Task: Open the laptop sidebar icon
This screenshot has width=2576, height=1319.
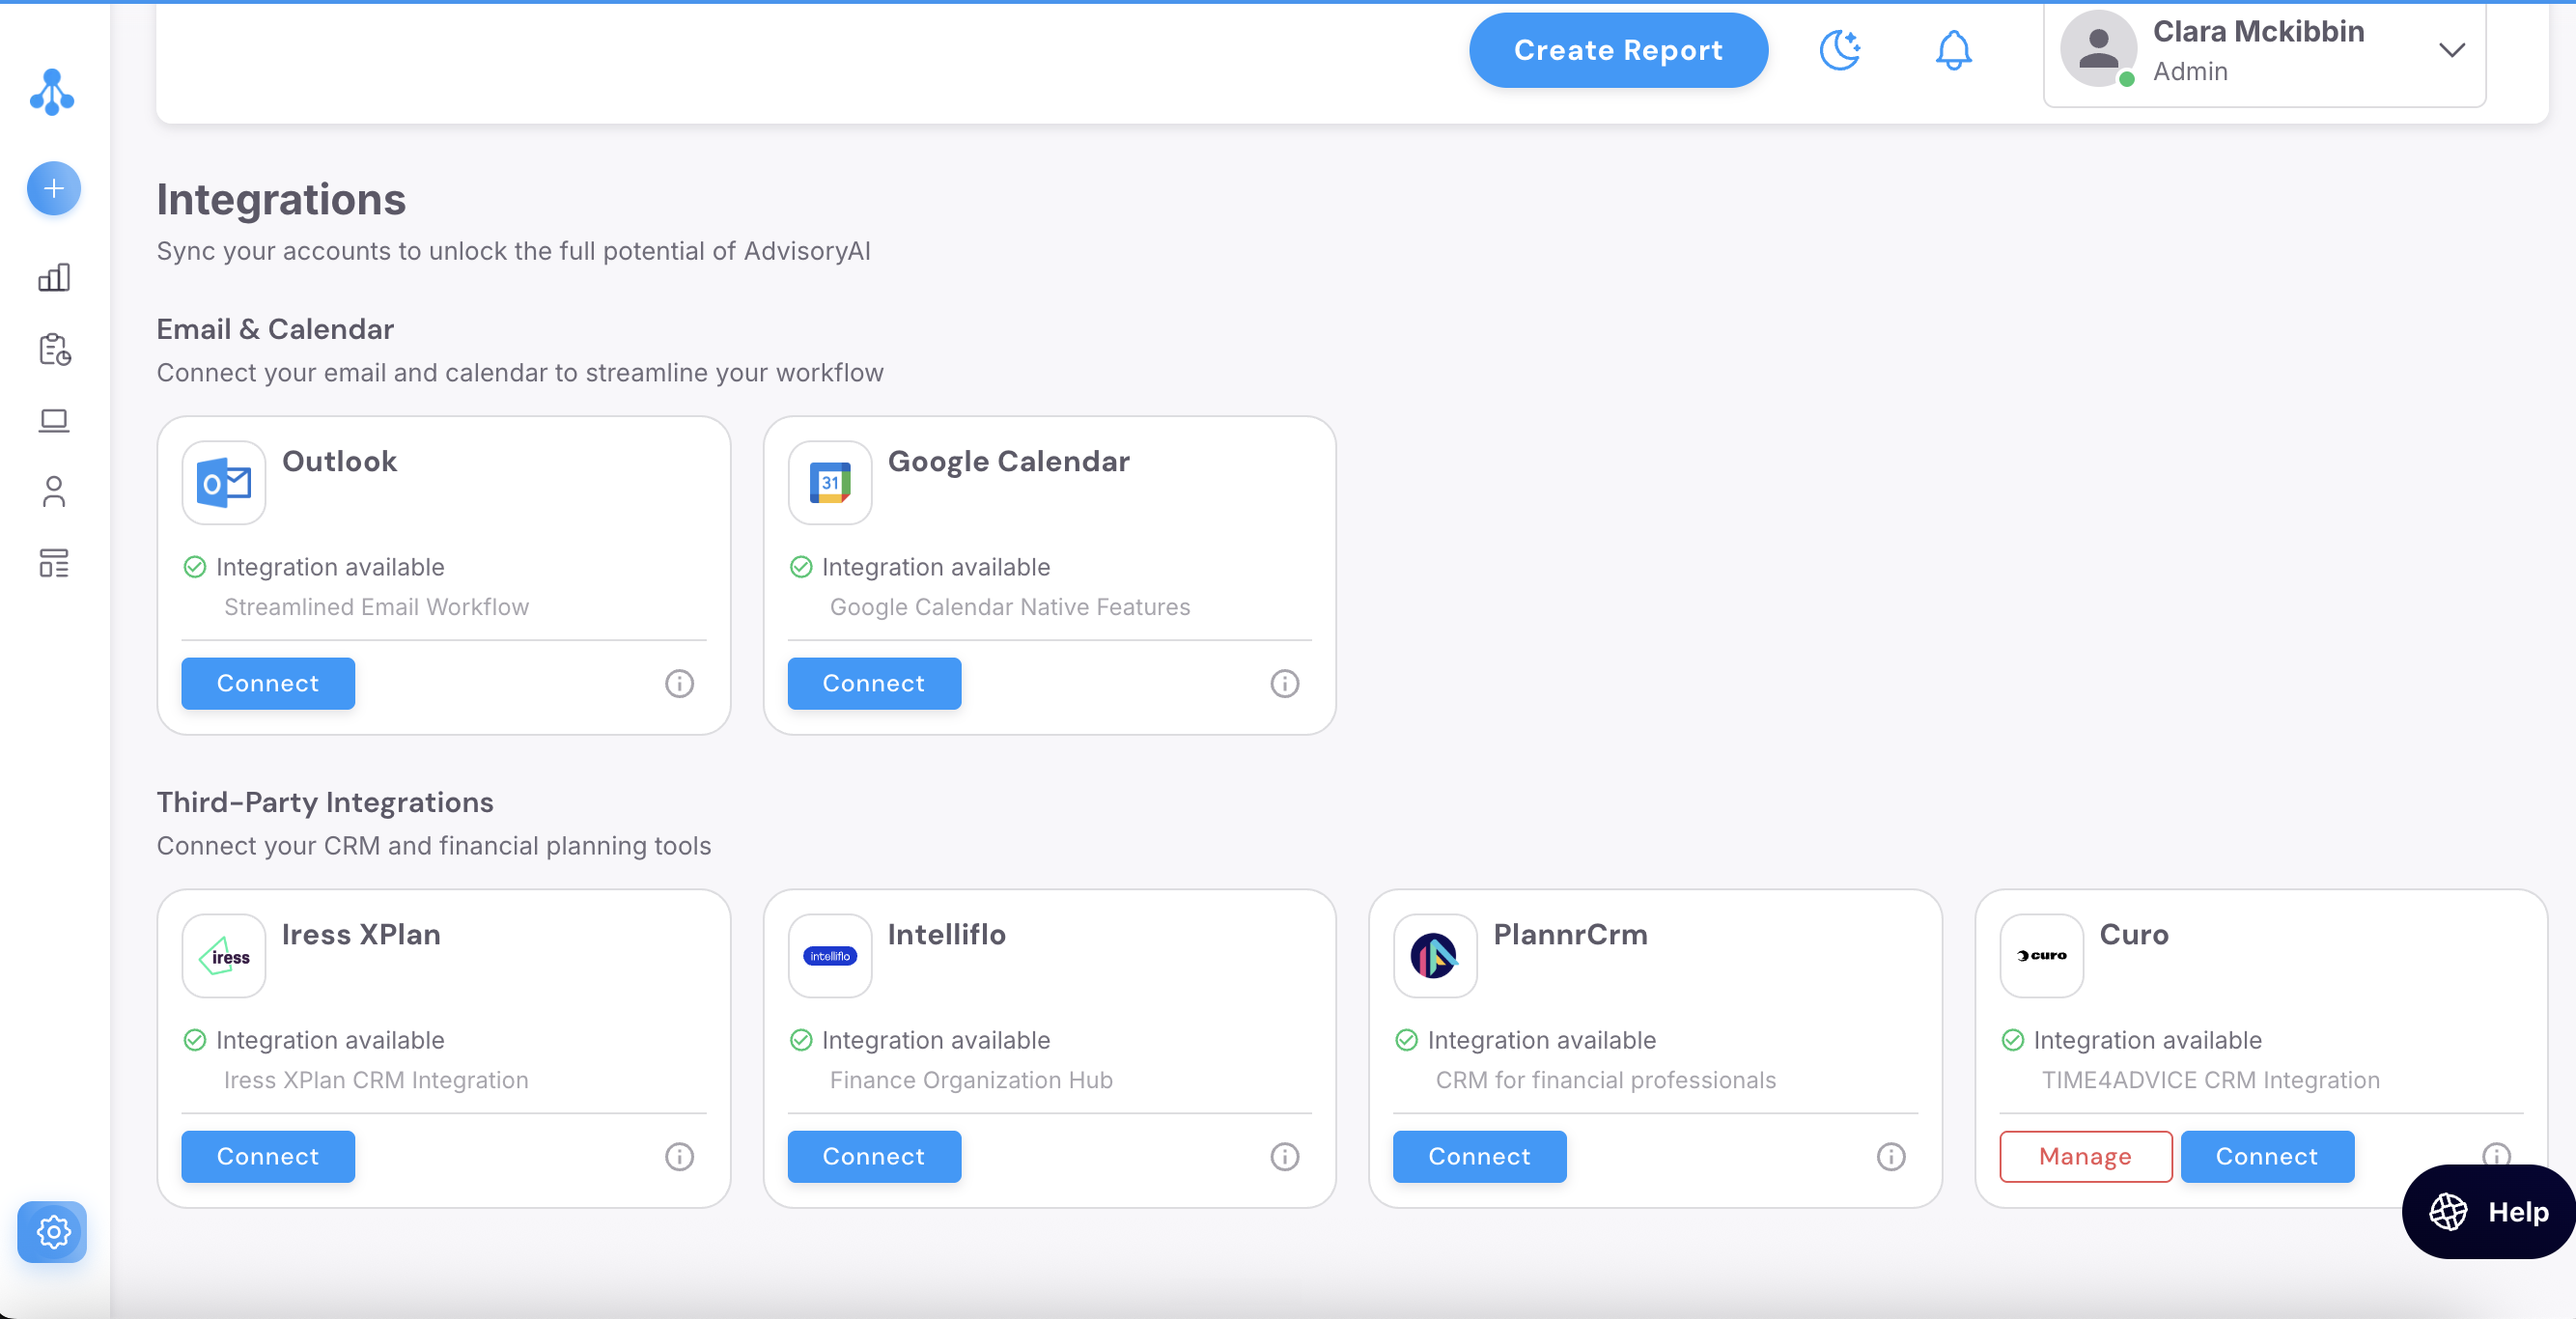Action: coord(54,420)
